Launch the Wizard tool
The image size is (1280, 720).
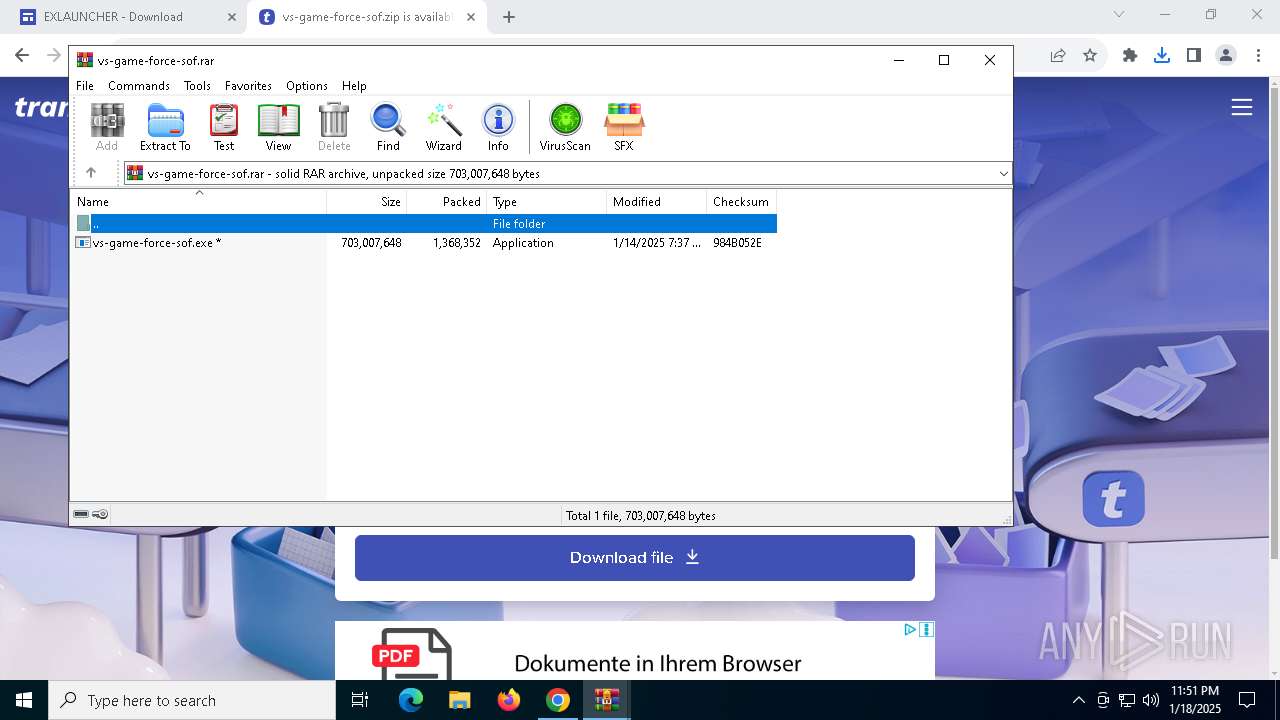pos(444,127)
